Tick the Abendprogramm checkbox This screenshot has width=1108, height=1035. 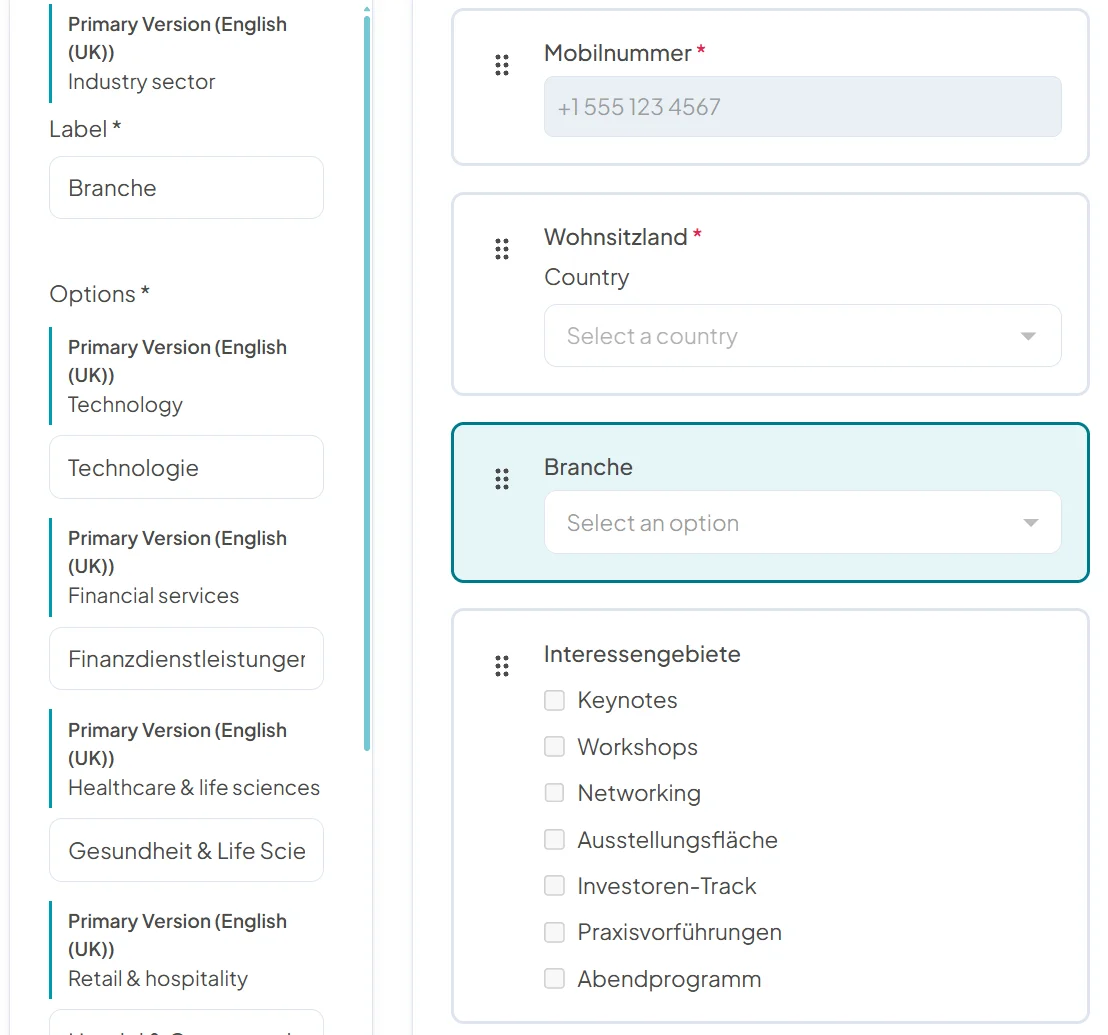(x=554, y=978)
